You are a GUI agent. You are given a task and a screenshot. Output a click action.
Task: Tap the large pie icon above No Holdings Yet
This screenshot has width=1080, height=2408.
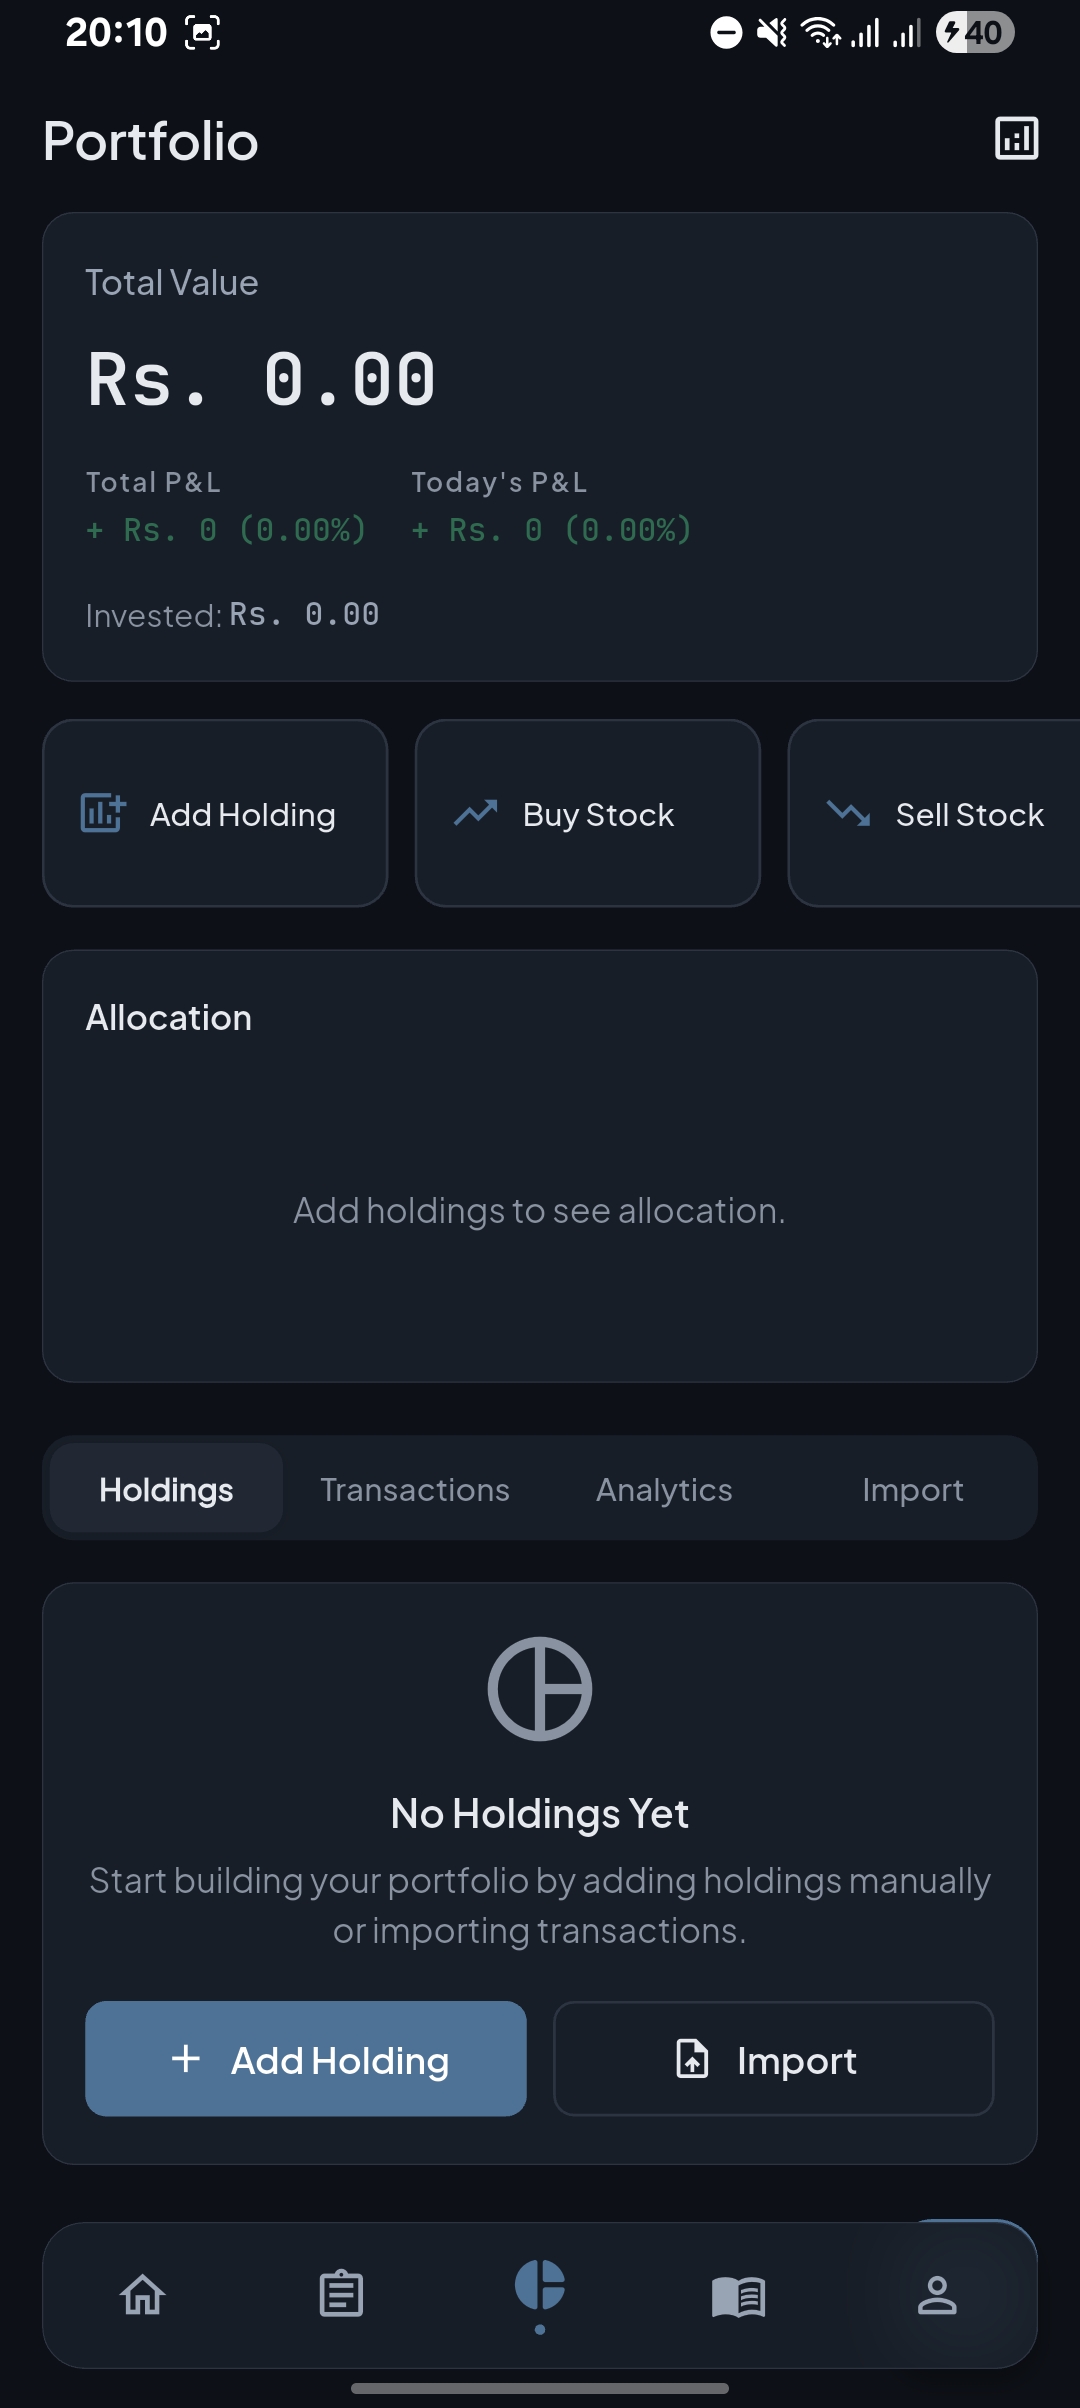[540, 1689]
